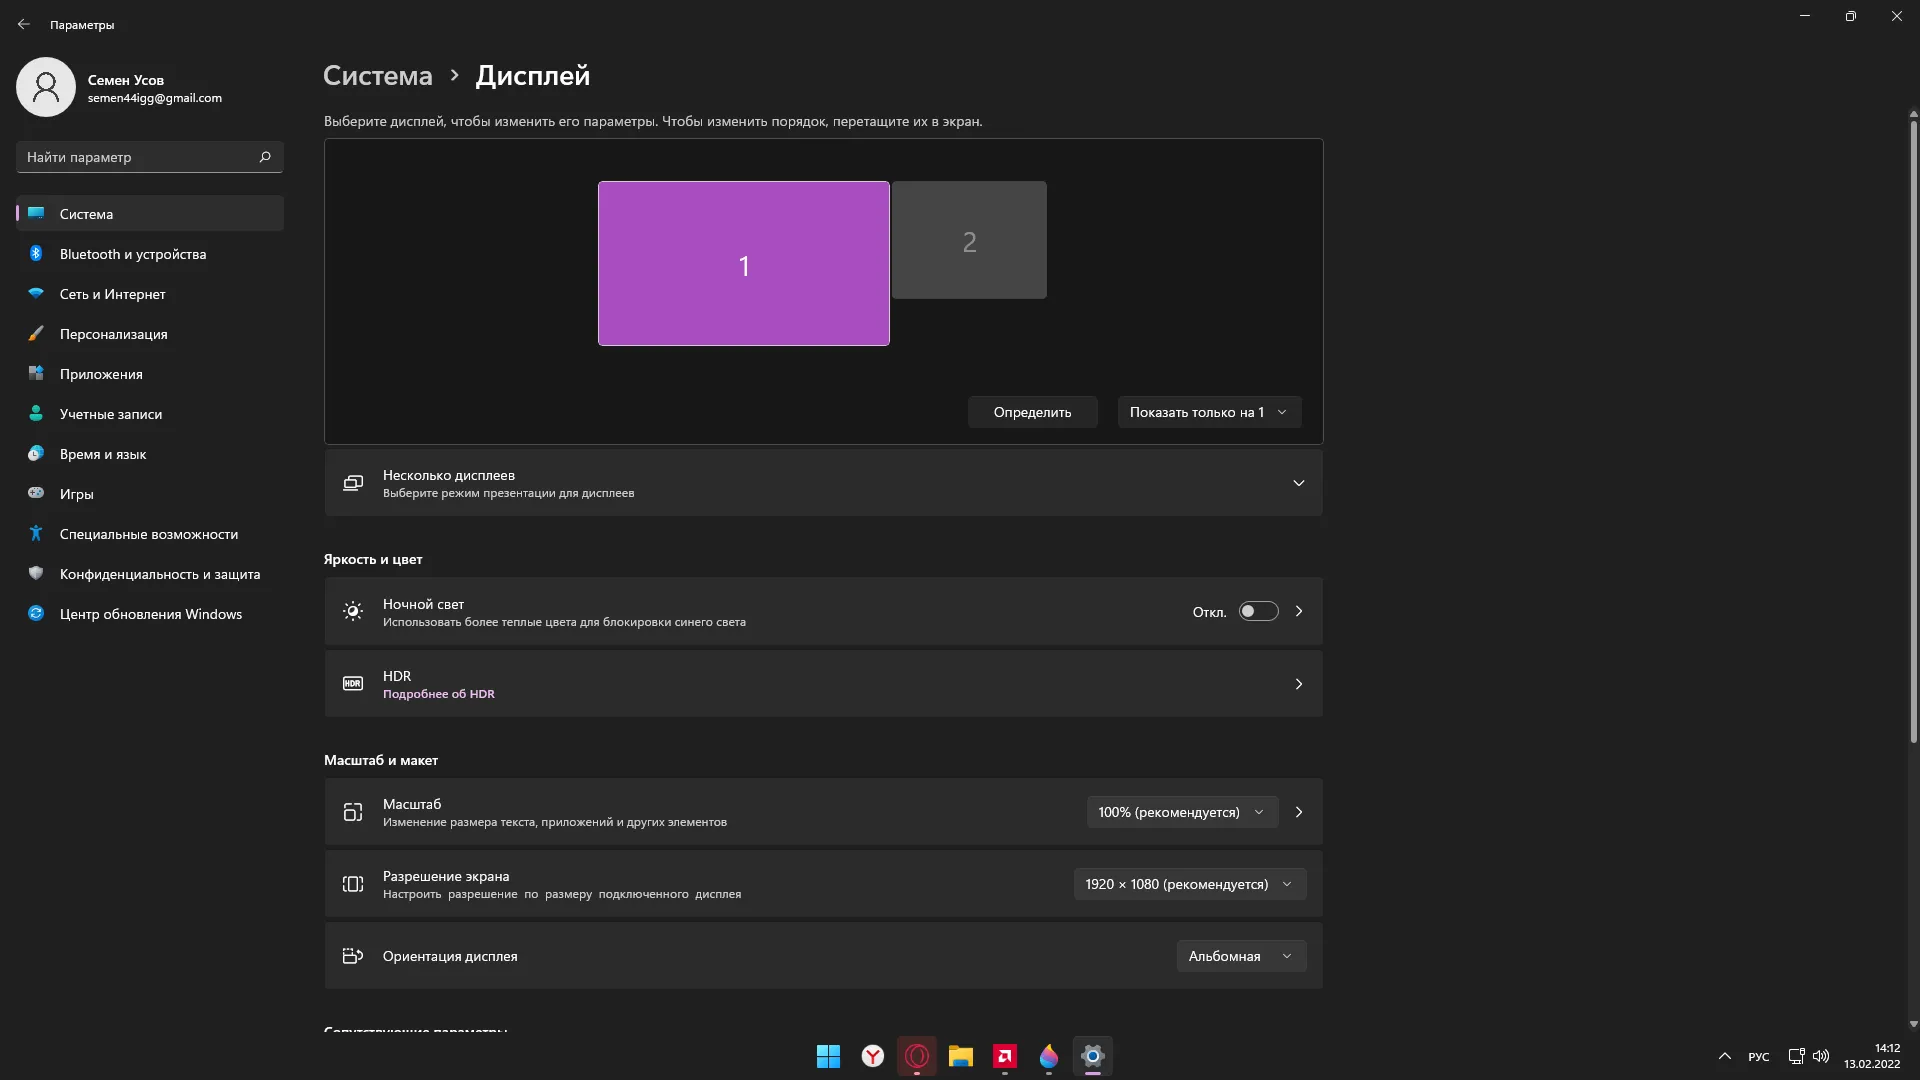
Task: Click the Семен Усов account name
Action: tap(126, 80)
